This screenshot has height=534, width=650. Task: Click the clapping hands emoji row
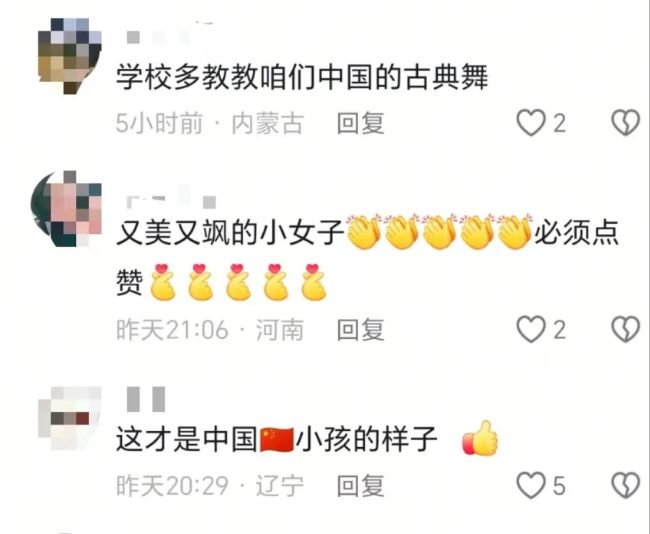click(x=439, y=232)
